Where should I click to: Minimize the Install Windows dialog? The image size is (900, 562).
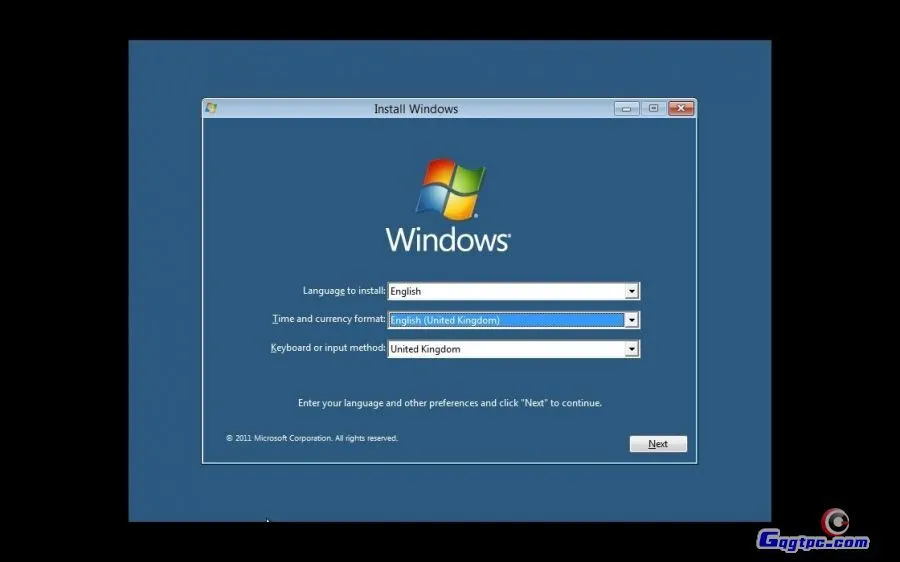(627, 108)
